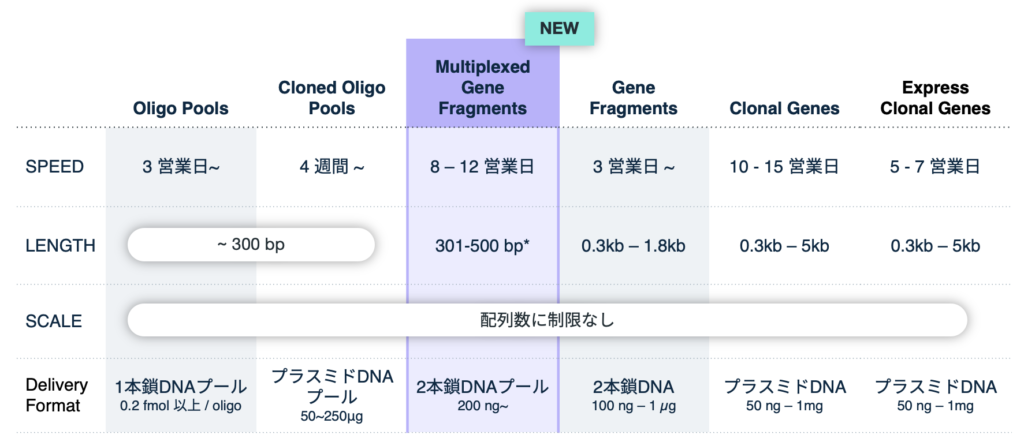This screenshot has height=442, width=1024.
Task: Select the LENGTH row label
Action: click(60, 245)
